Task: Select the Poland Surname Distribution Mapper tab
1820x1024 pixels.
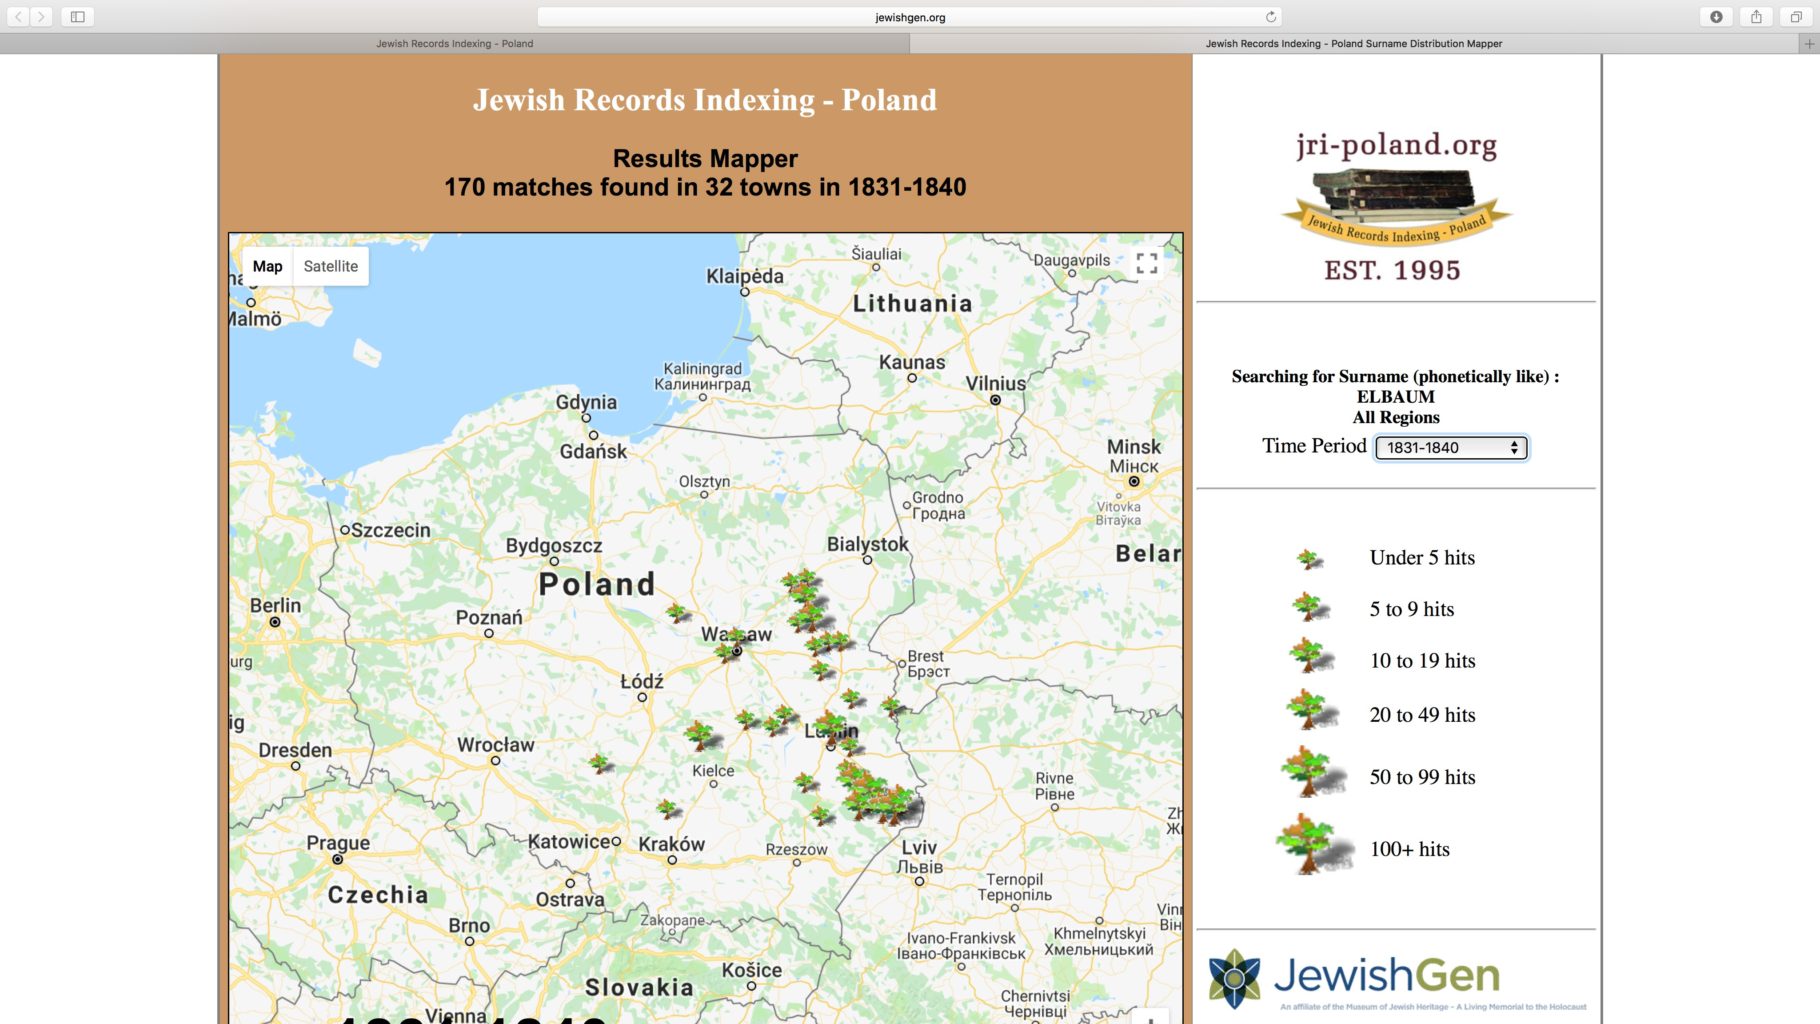Action: click(1354, 44)
